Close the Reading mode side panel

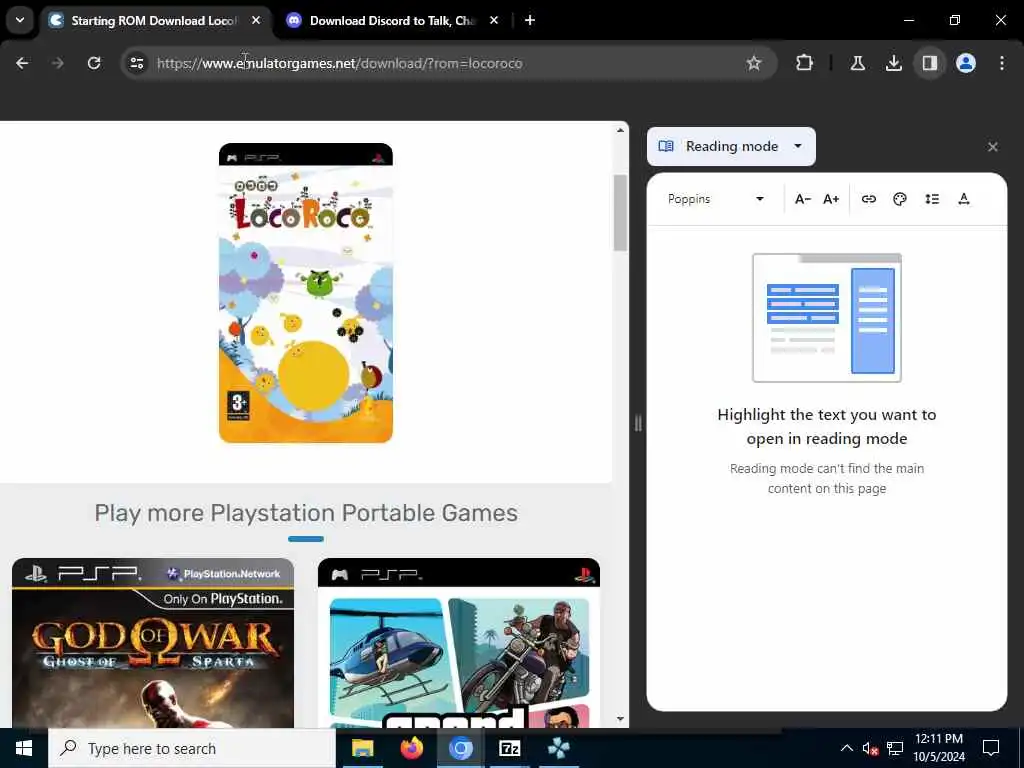[993, 147]
